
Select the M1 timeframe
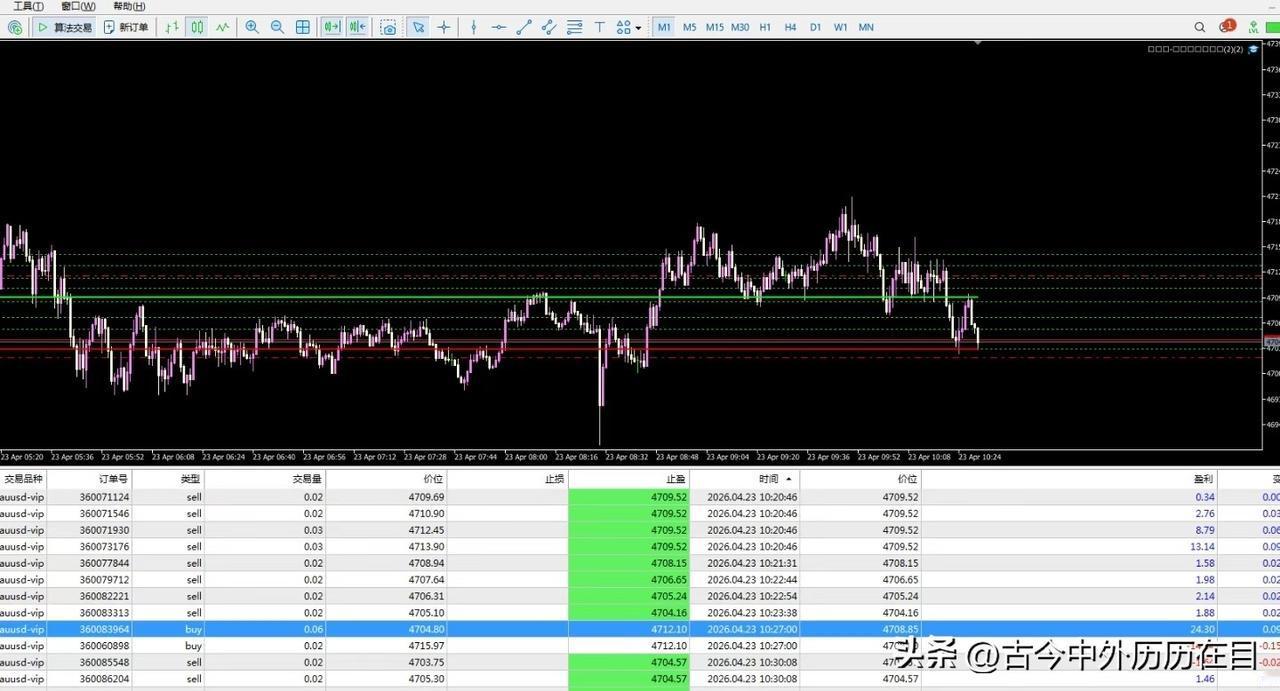664,27
